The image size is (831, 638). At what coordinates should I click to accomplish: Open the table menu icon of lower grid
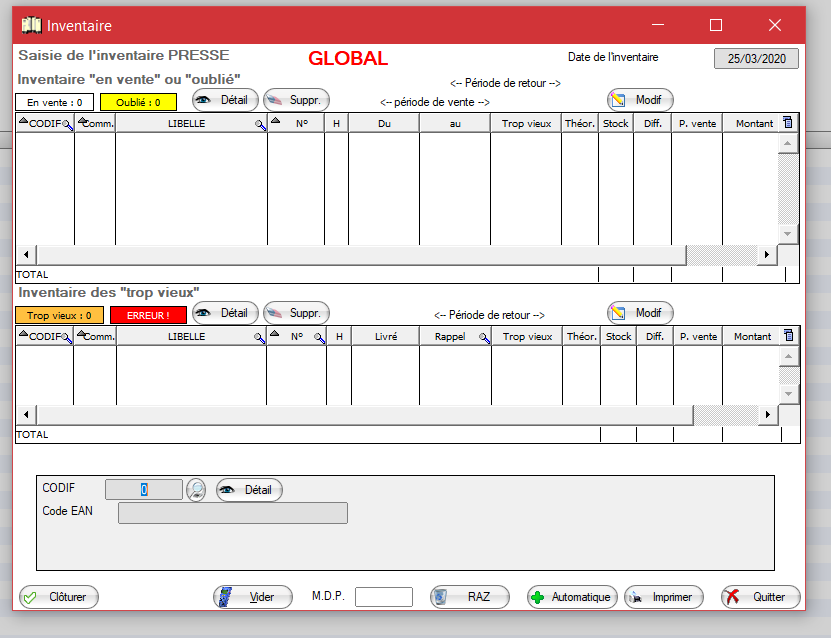[x=788, y=336]
